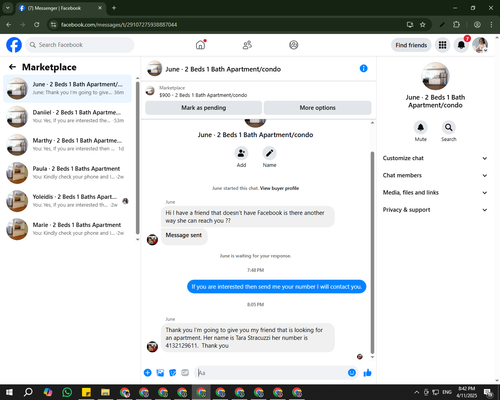Select the Messenger | Facebook tab
This screenshot has width=500, height=400.
point(61,8)
